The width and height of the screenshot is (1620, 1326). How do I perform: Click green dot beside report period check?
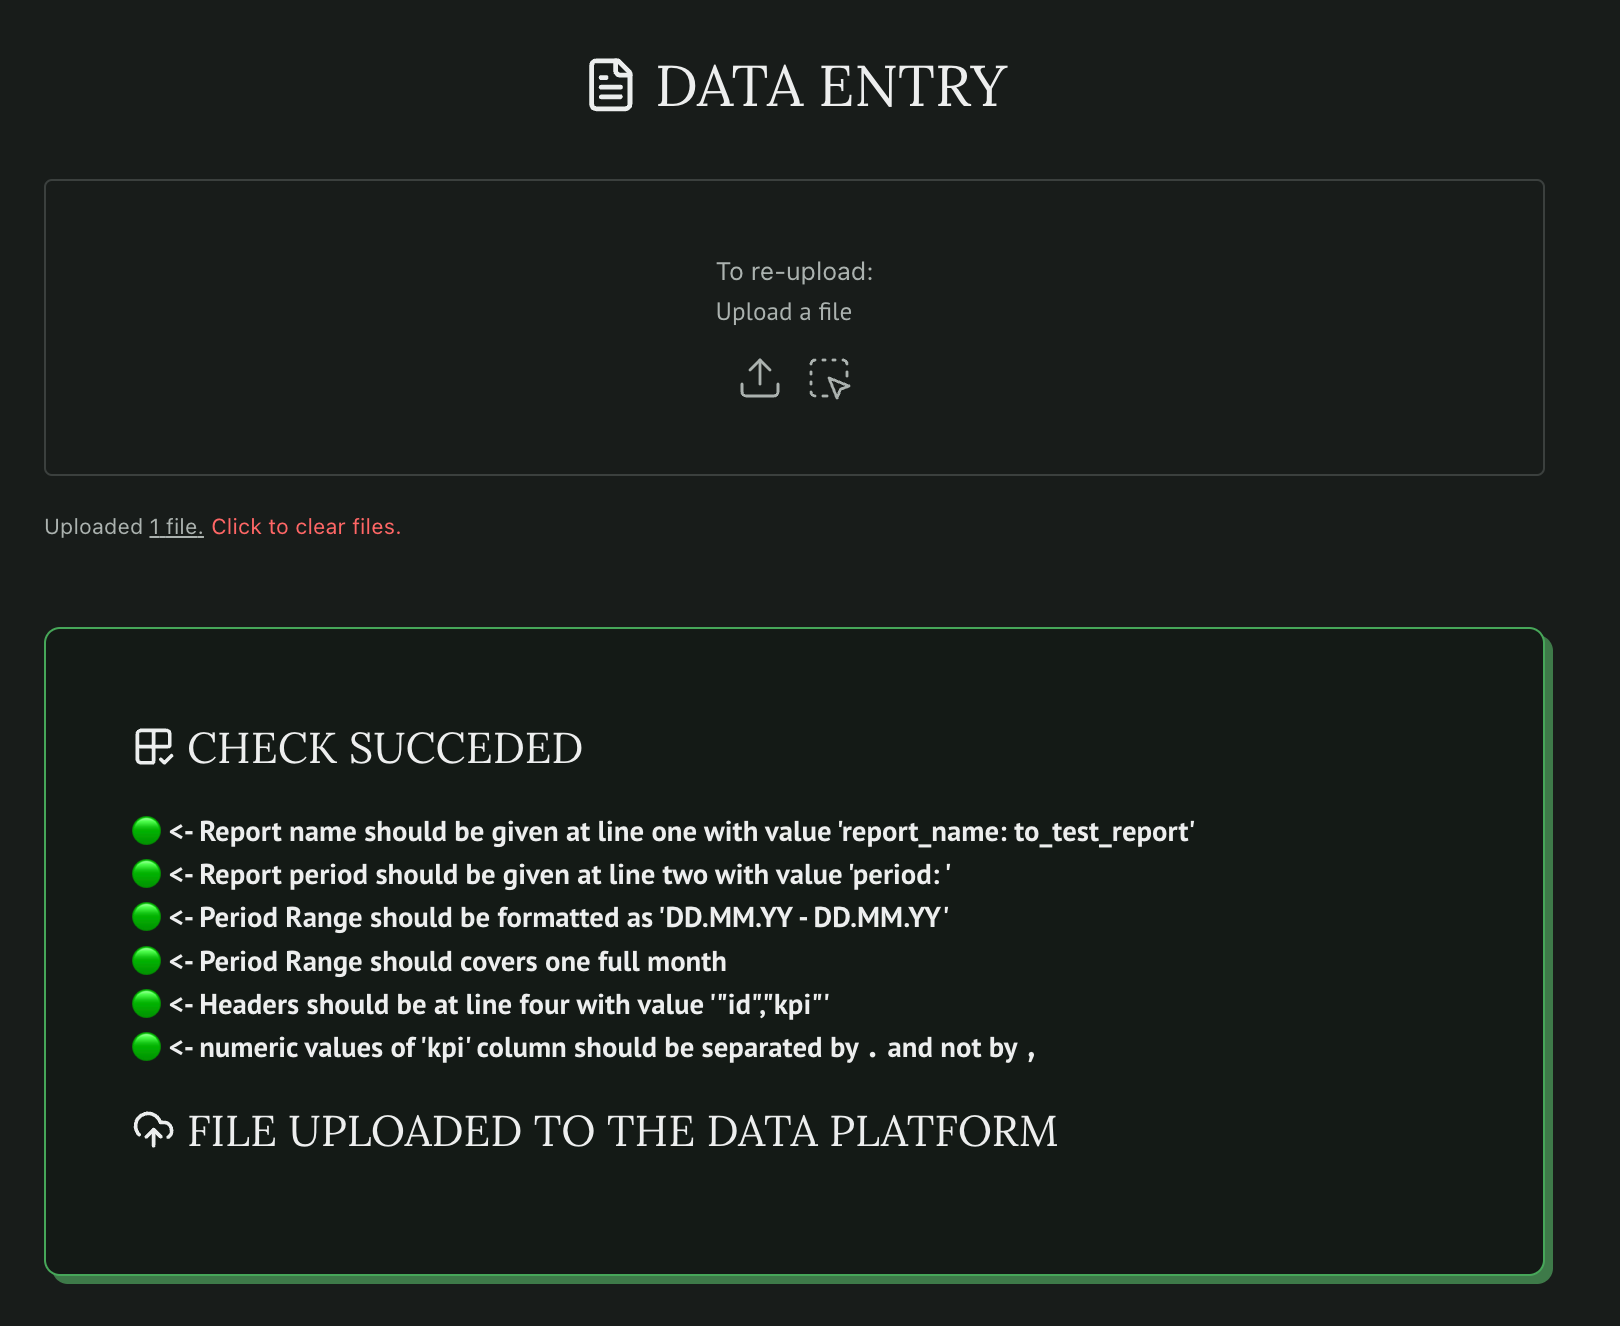click(147, 873)
